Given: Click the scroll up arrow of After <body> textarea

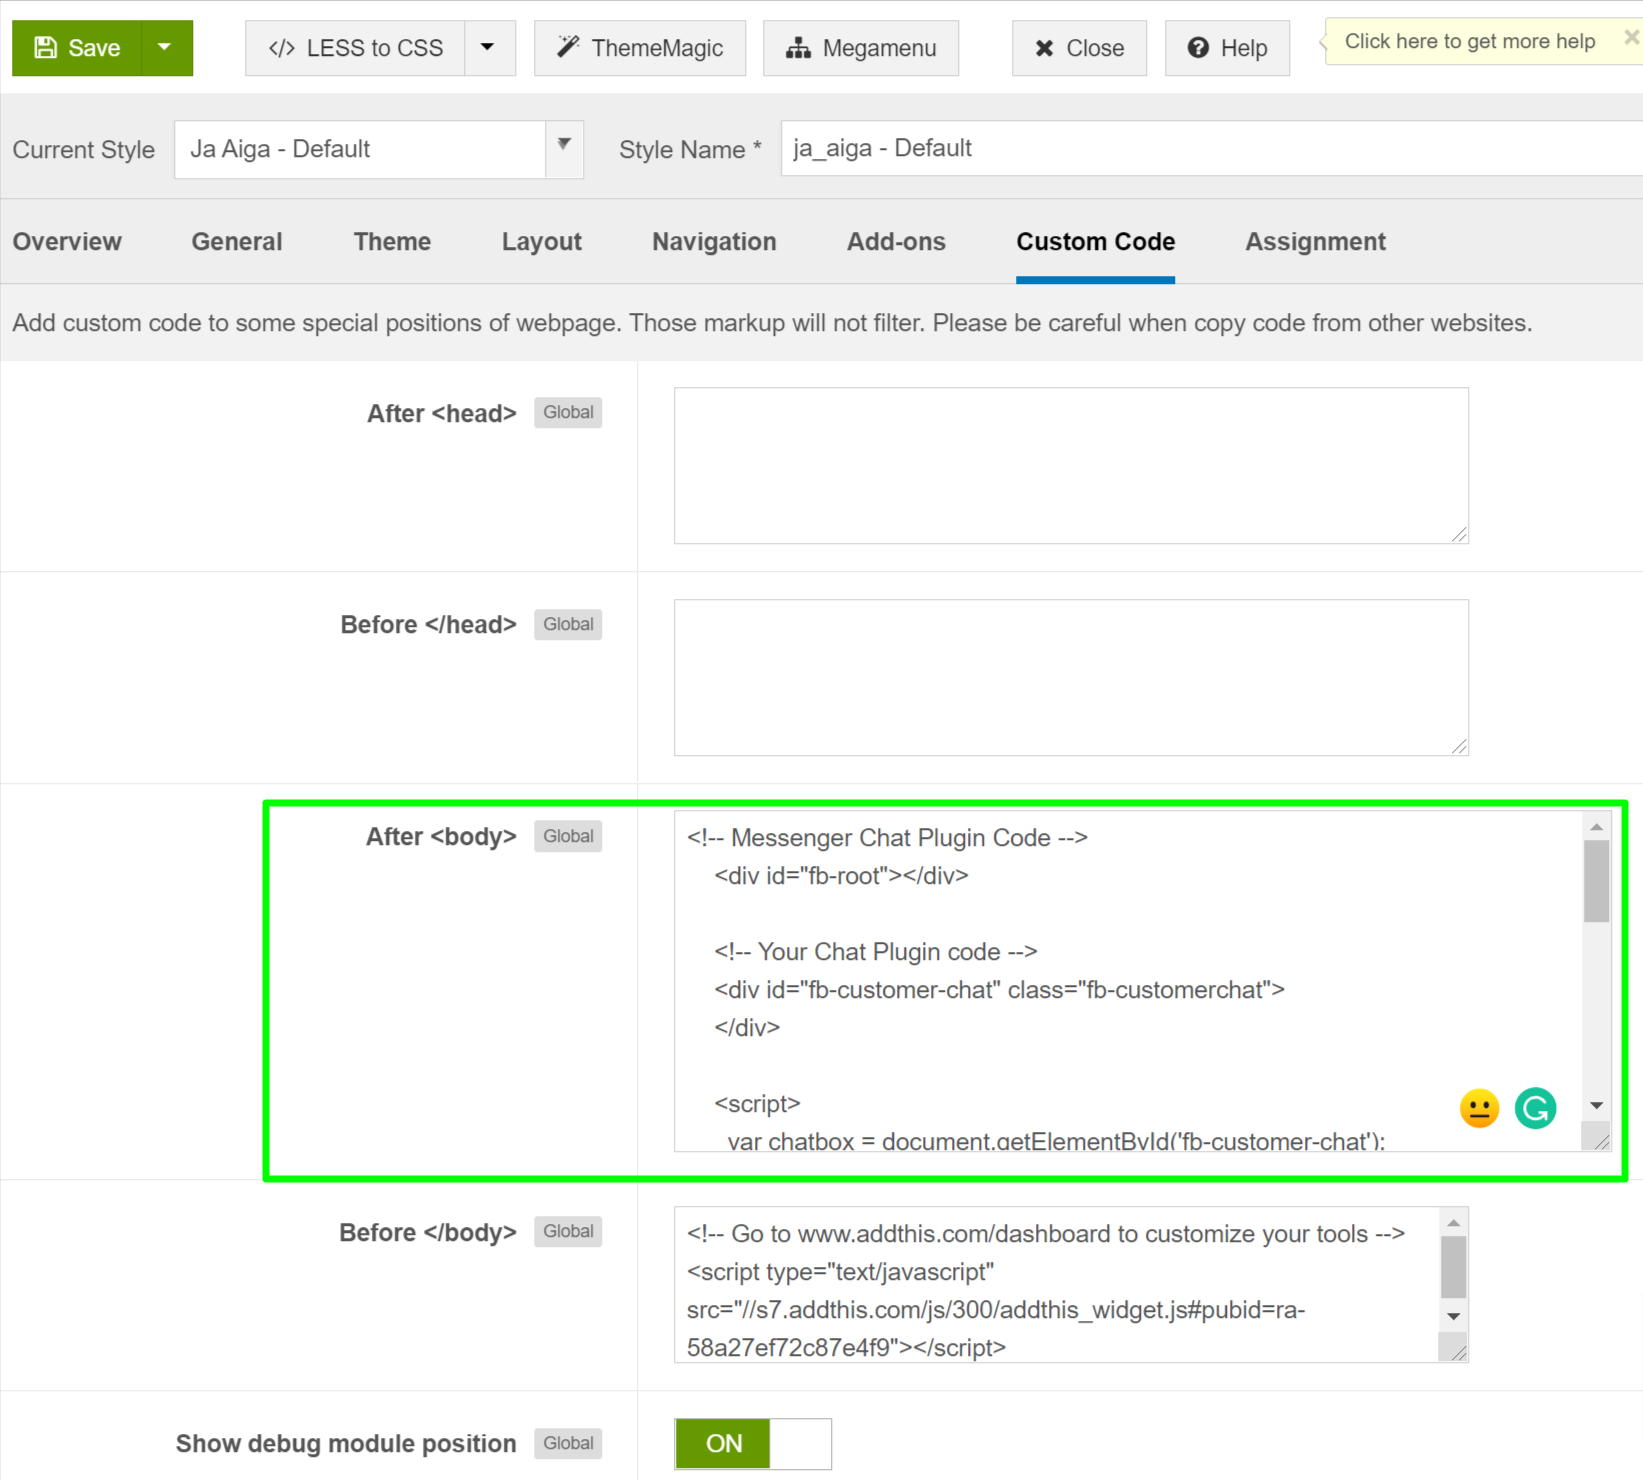Looking at the screenshot, I should [1597, 826].
